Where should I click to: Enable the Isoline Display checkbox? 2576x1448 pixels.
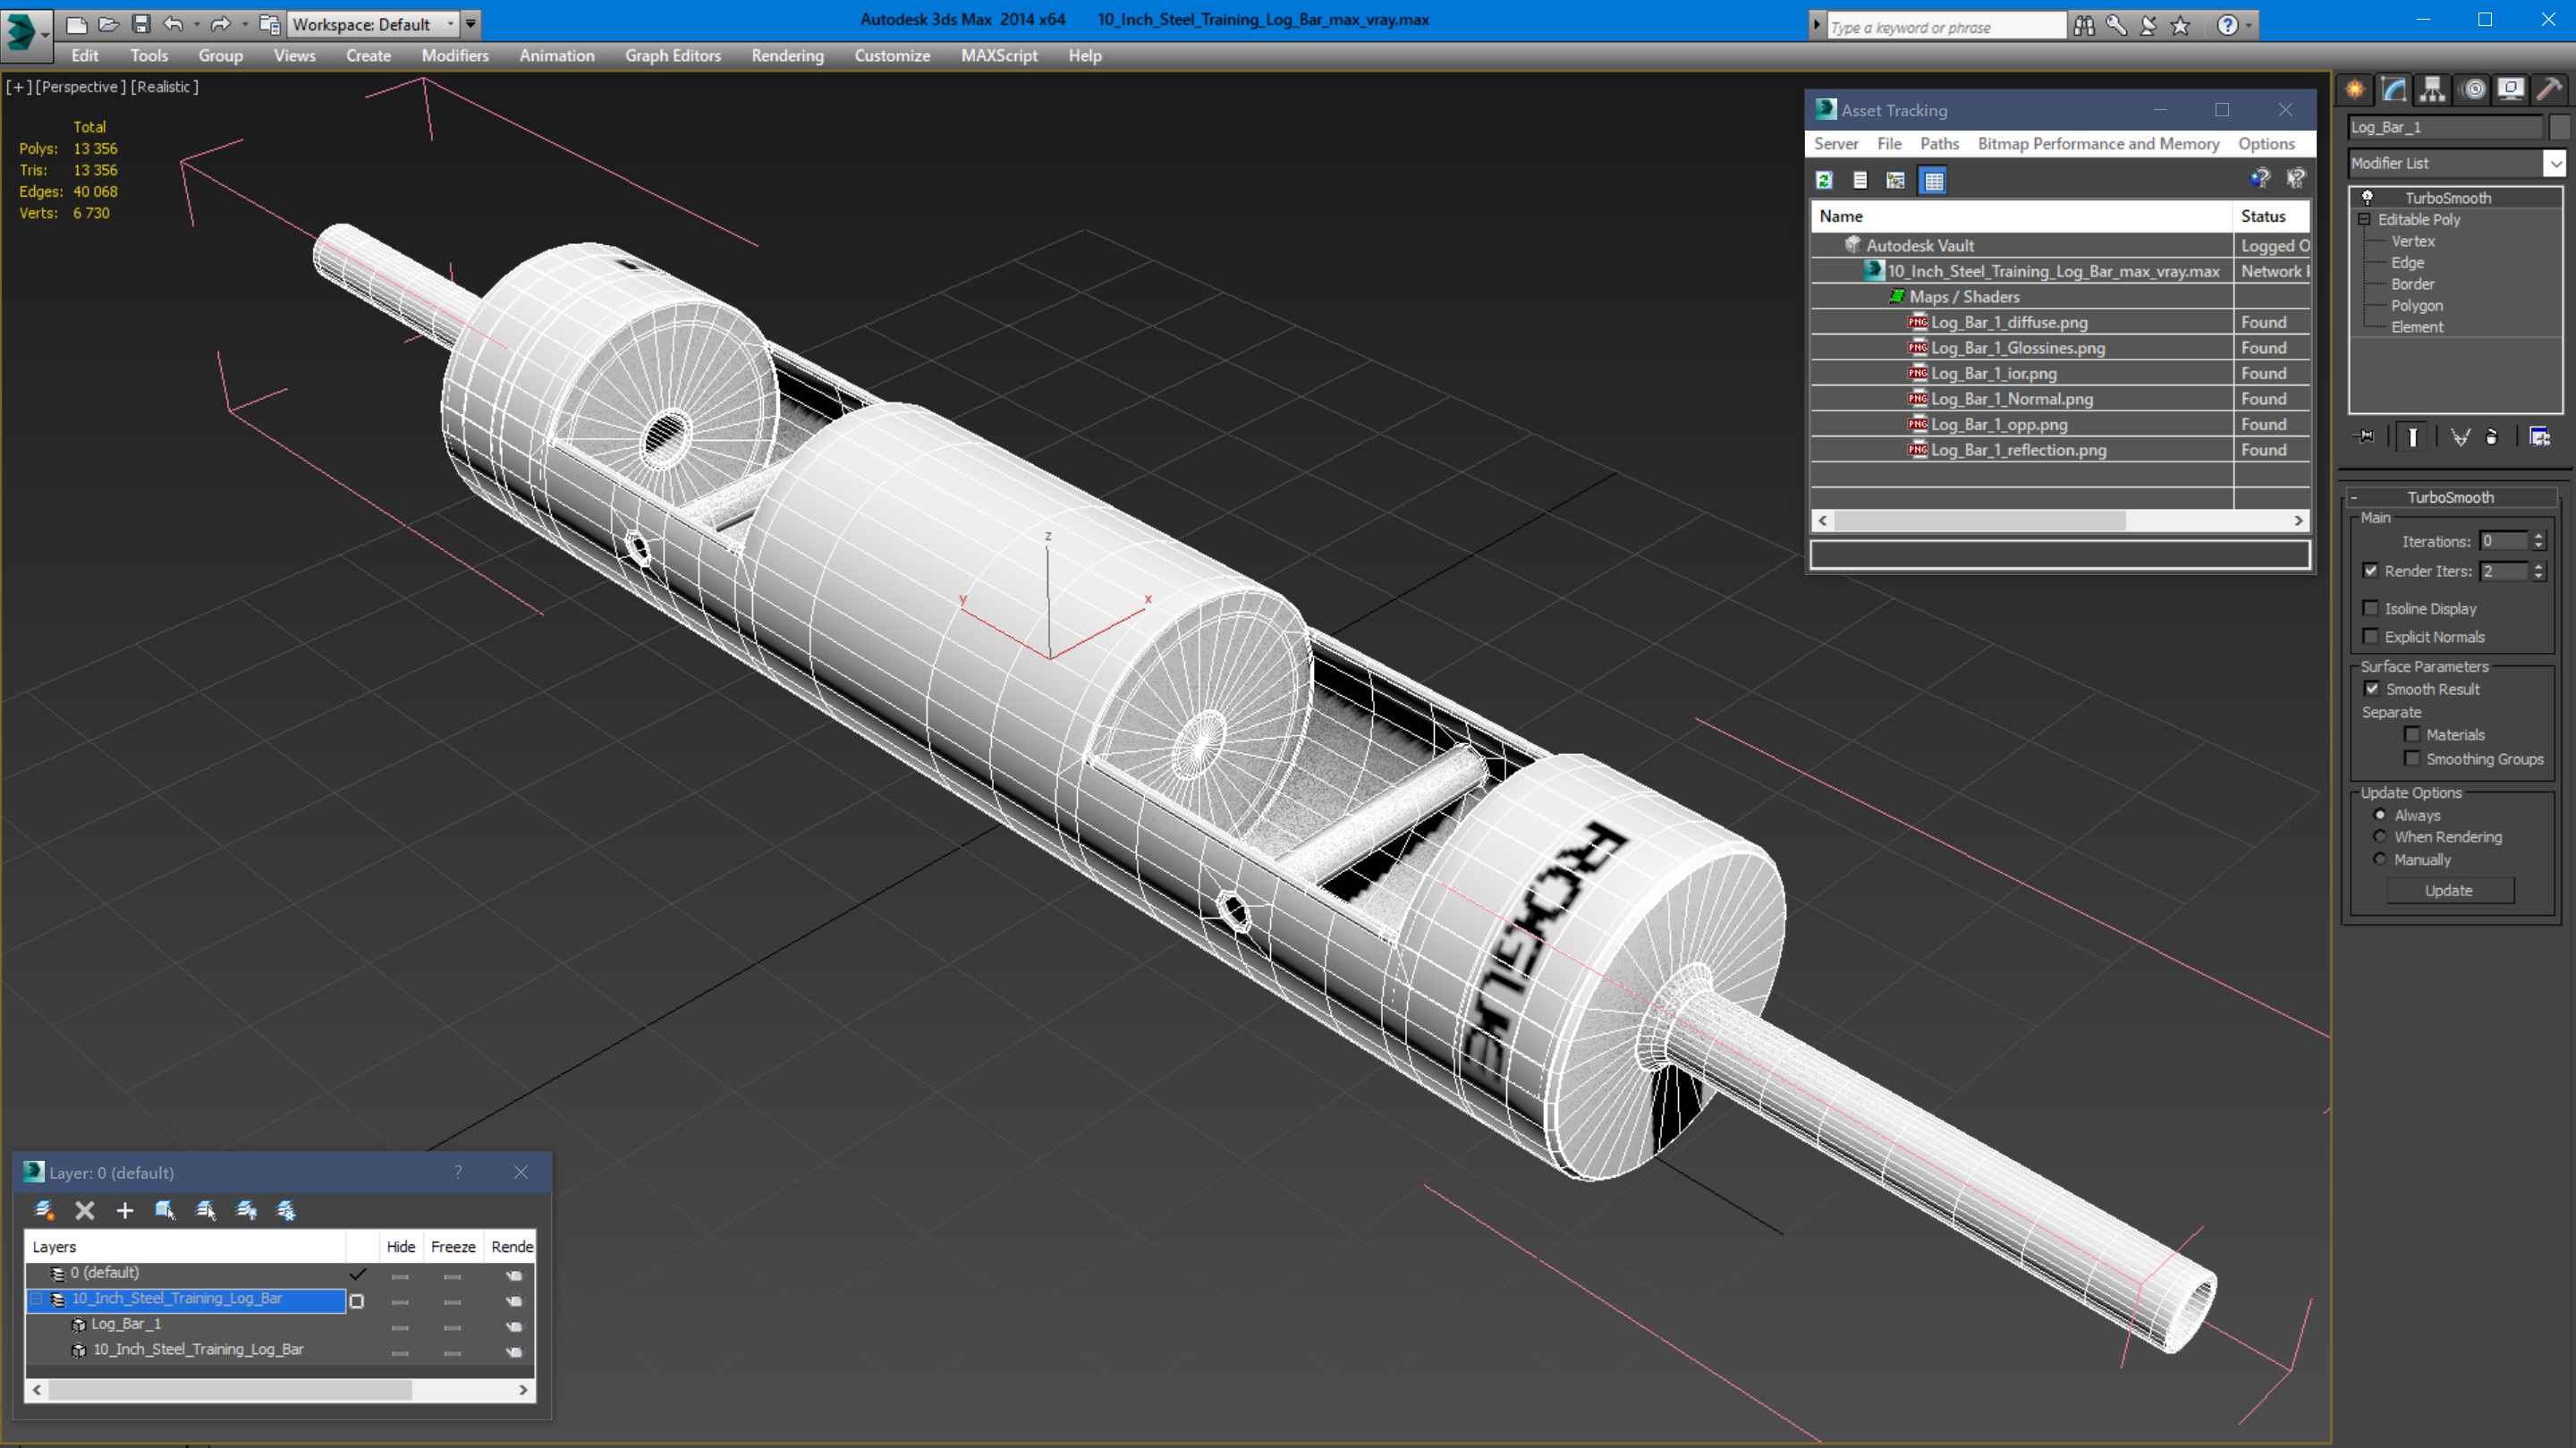tap(2370, 608)
